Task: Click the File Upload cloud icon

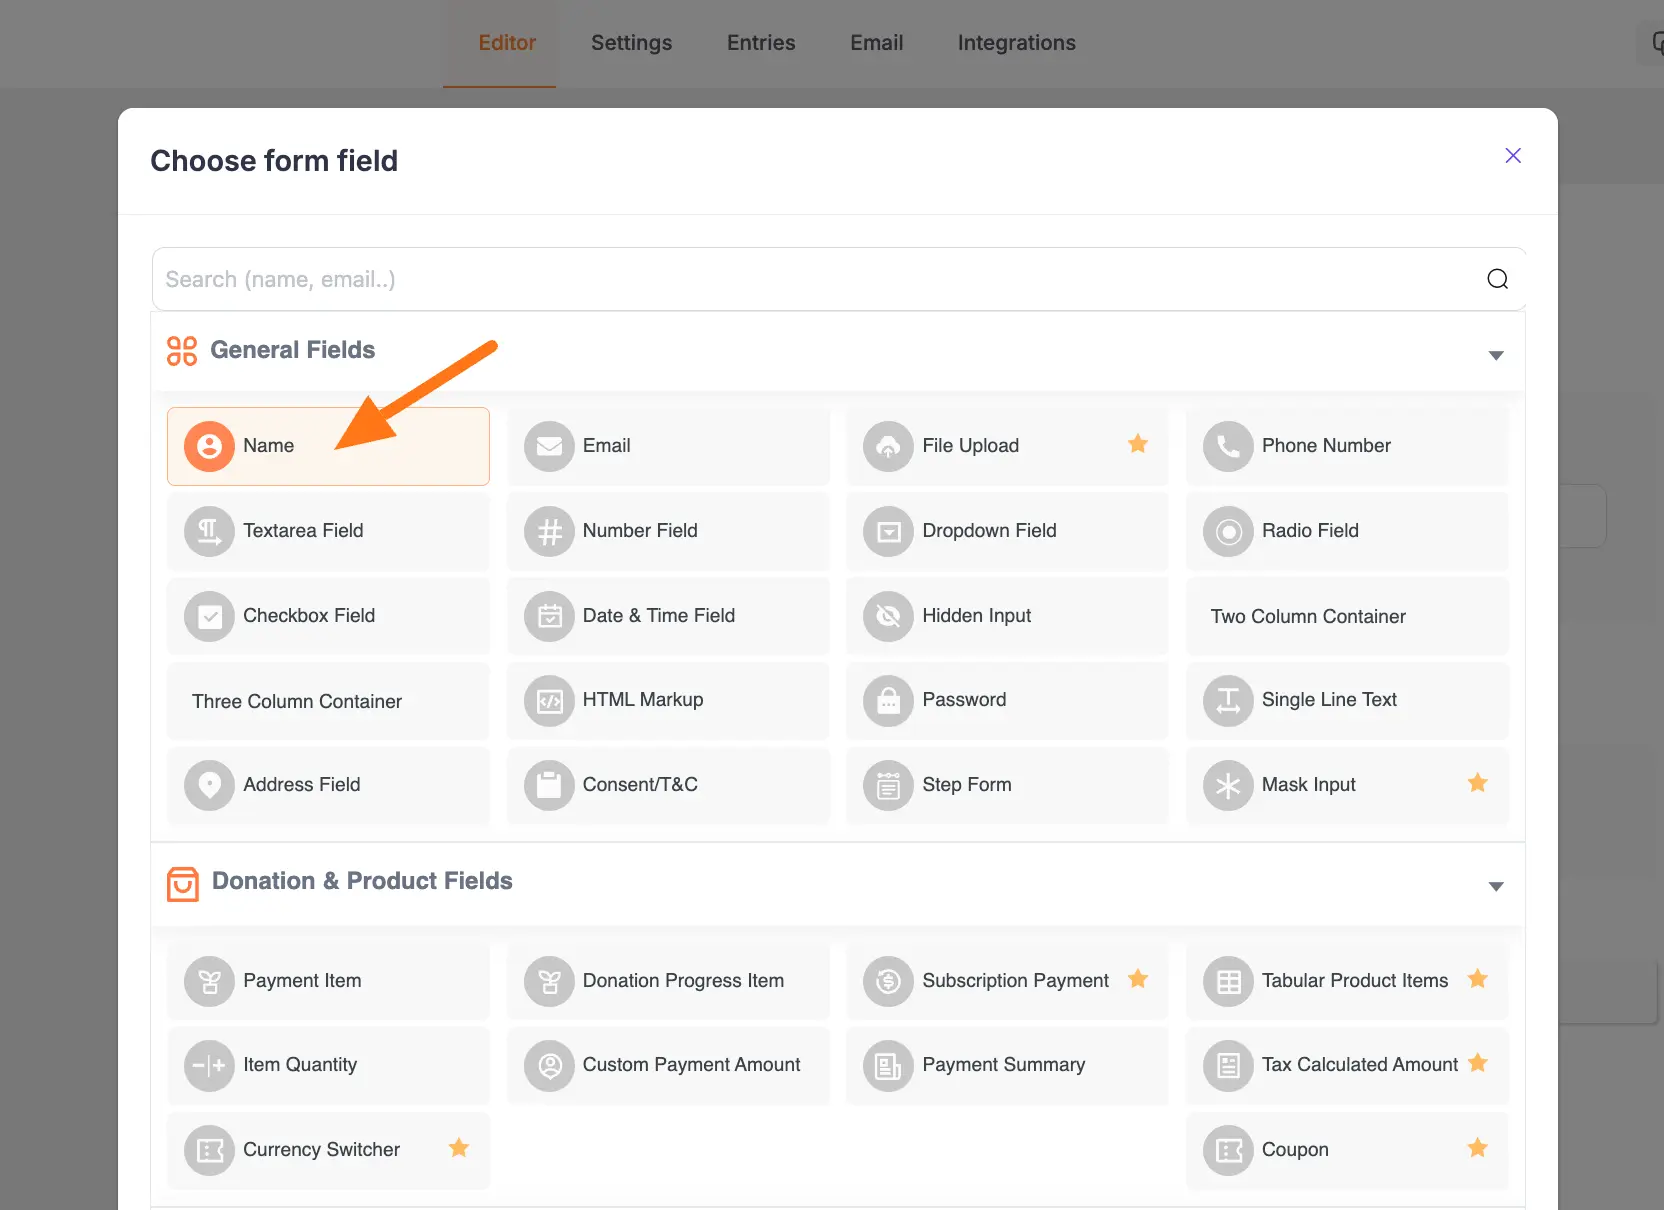Action: 888,446
